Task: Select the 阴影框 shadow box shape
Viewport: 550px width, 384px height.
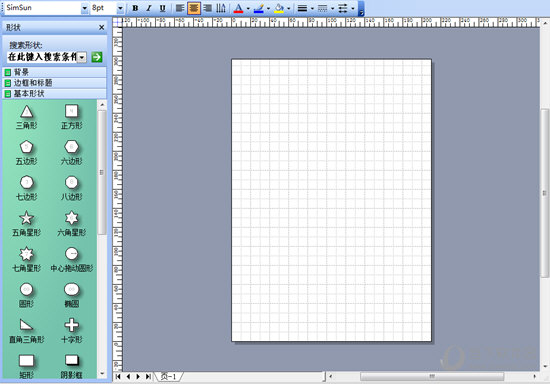Action: (x=72, y=367)
